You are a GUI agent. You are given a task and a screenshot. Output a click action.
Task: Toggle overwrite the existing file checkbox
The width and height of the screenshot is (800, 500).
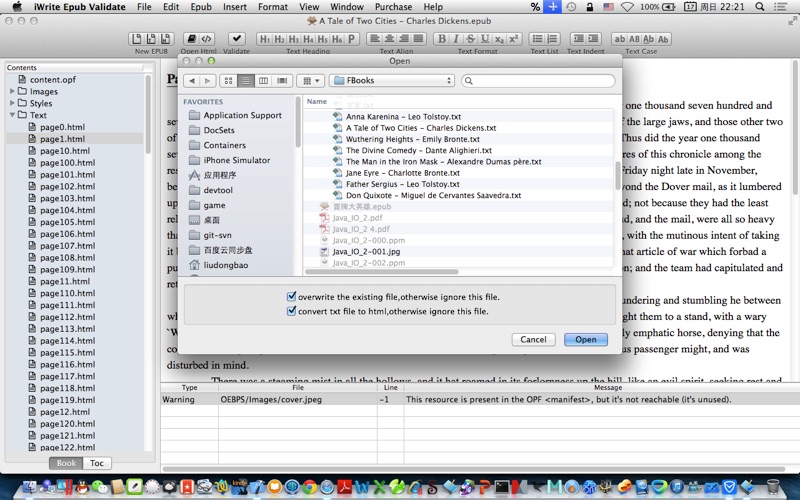tap(291, 296)
